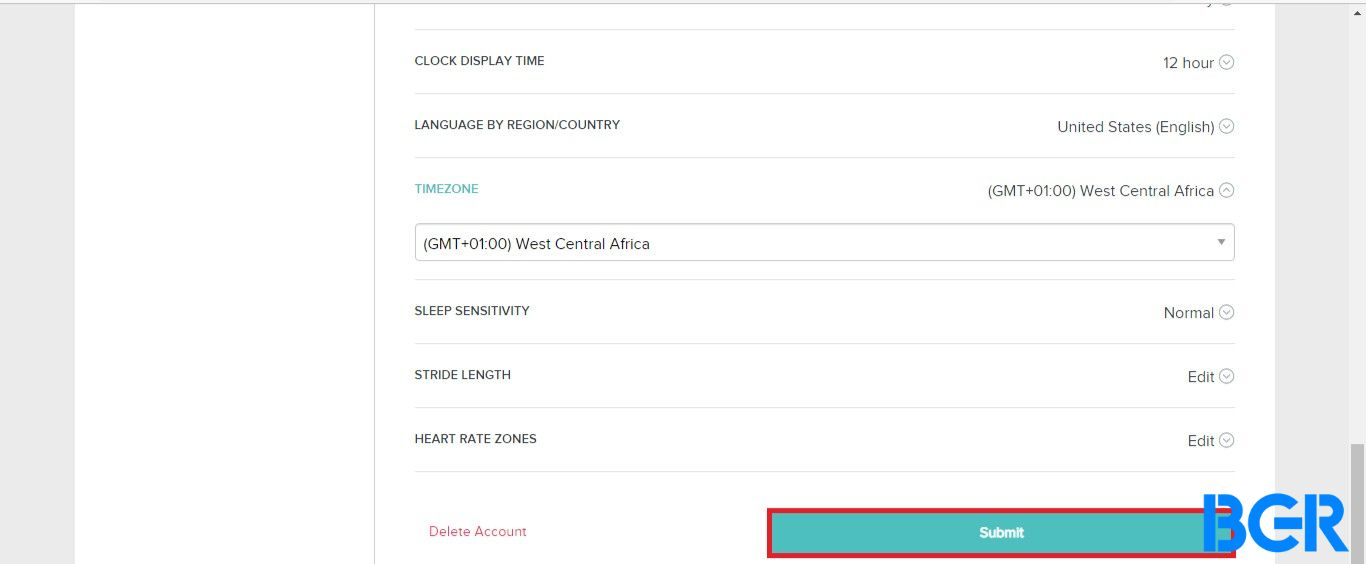Expand the United States (English) language option
The height and width of the screenshot is (564, 1366).
(x=1135, y=127)
